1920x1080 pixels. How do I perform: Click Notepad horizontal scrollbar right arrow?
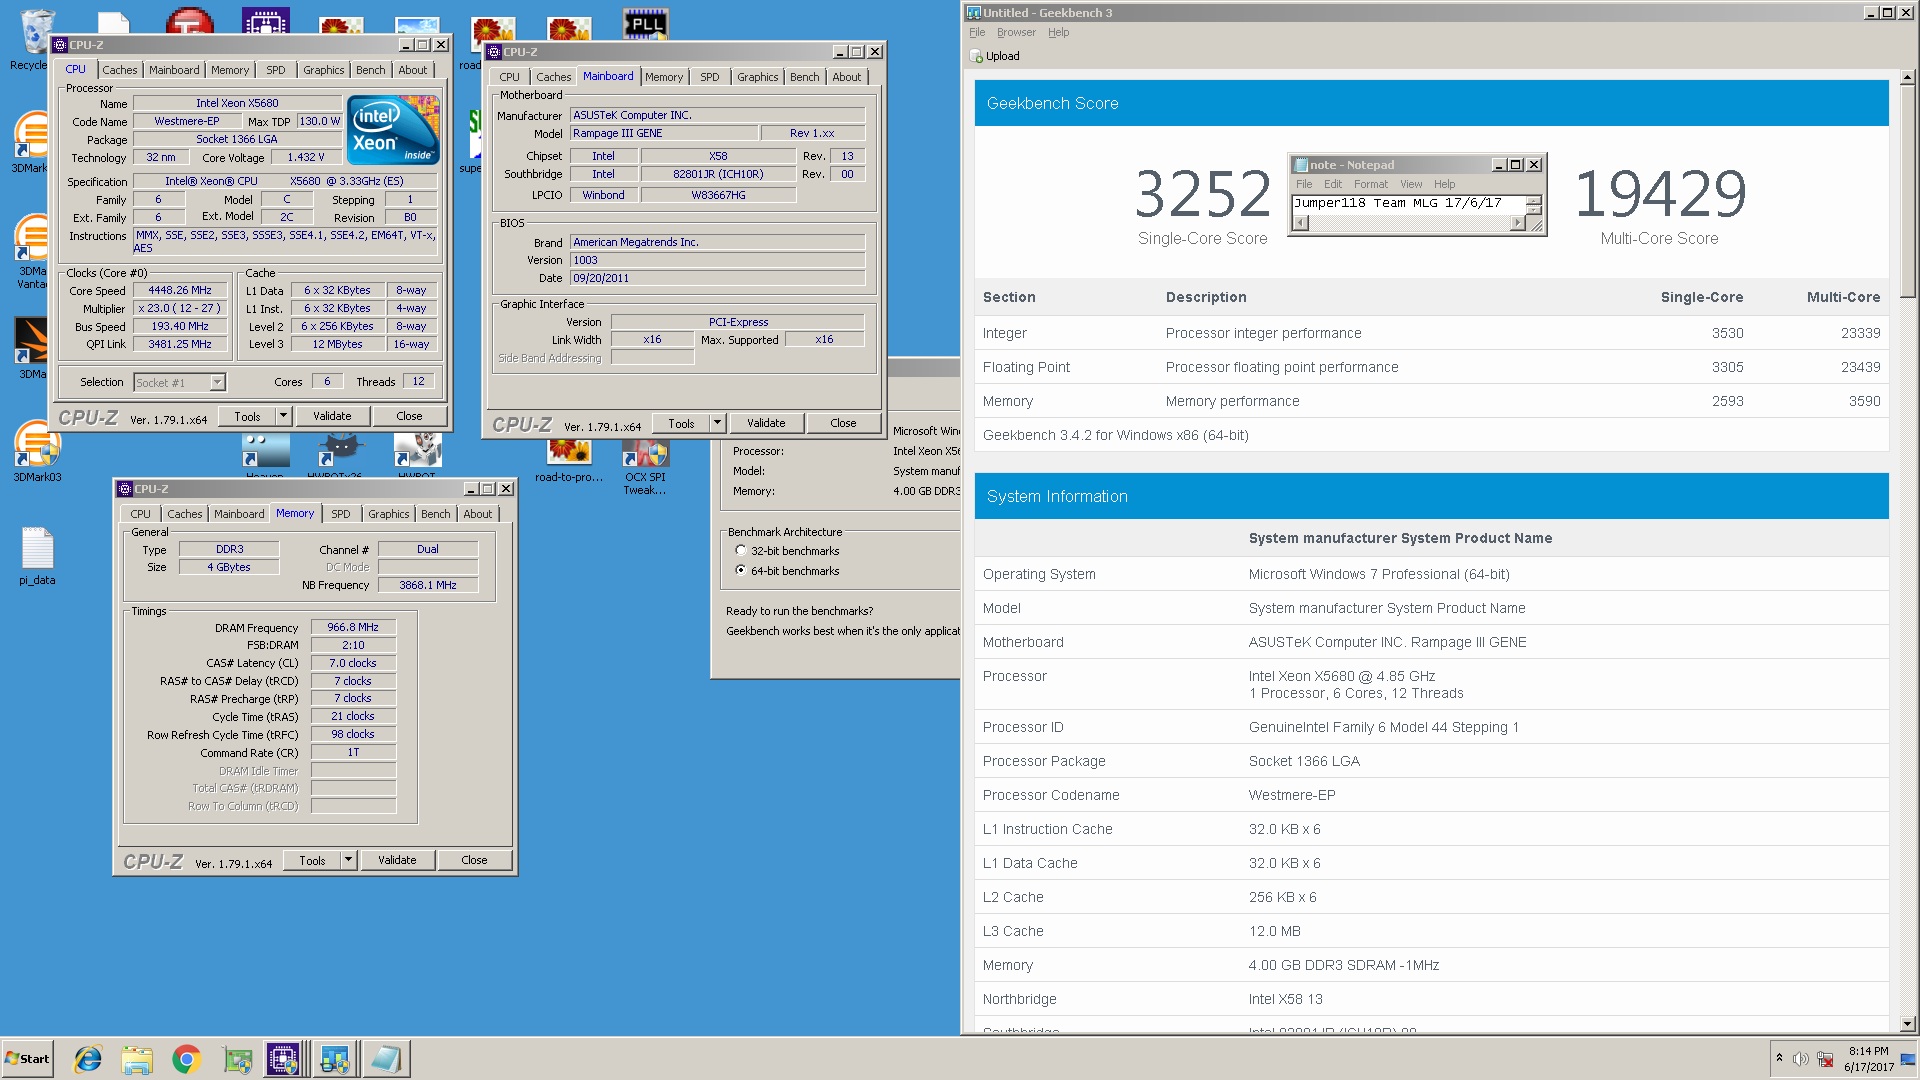coord(1518,223)
